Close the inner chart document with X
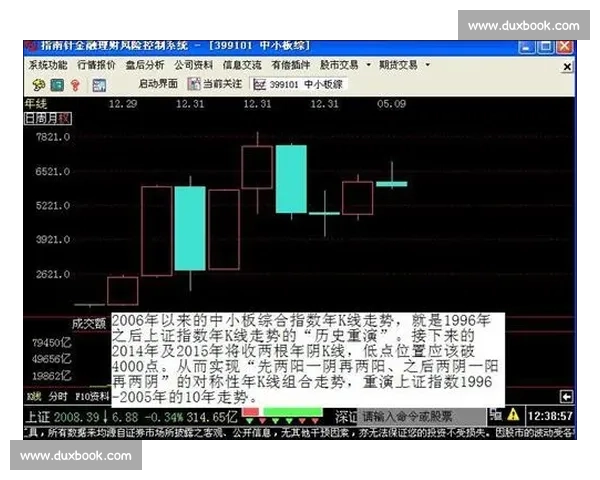The image size is (600, 480). tap(567, 67)
